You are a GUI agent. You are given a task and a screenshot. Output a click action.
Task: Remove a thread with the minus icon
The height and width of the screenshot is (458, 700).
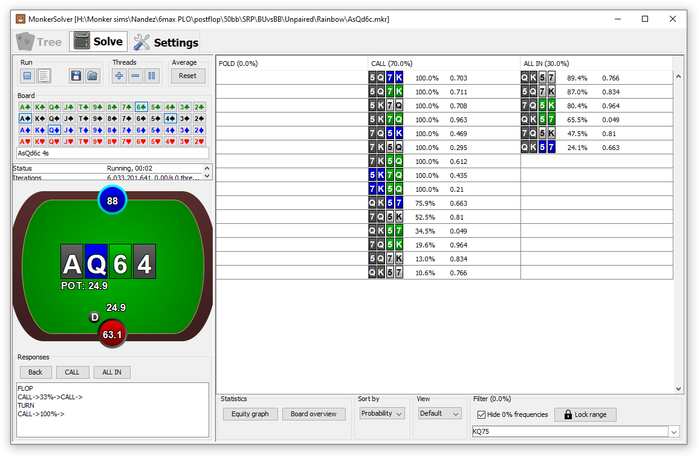(135, 76)
